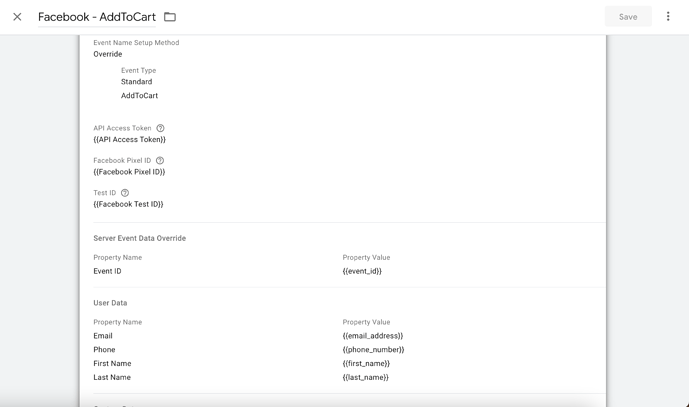Click the AddToCart event value
Screen dimensions: 689x407
pyautogui.click(x=139, y=95)
